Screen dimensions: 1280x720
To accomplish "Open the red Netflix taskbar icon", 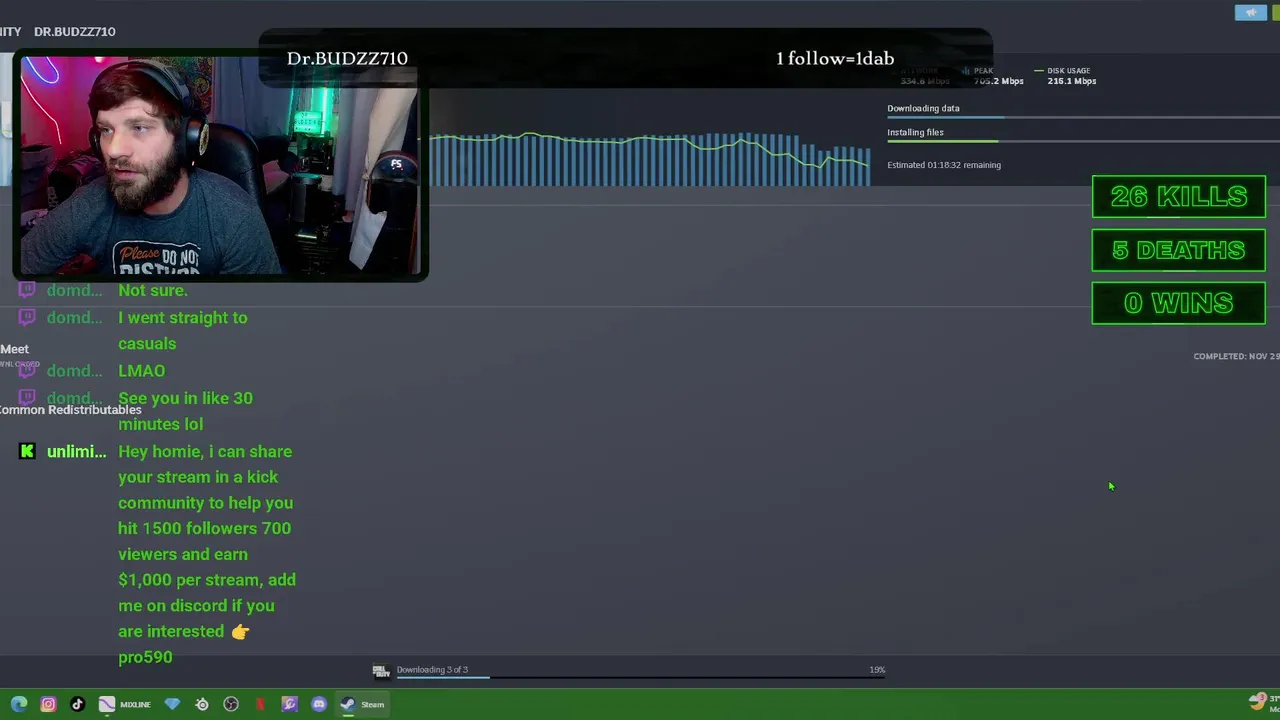I will 260,704.
